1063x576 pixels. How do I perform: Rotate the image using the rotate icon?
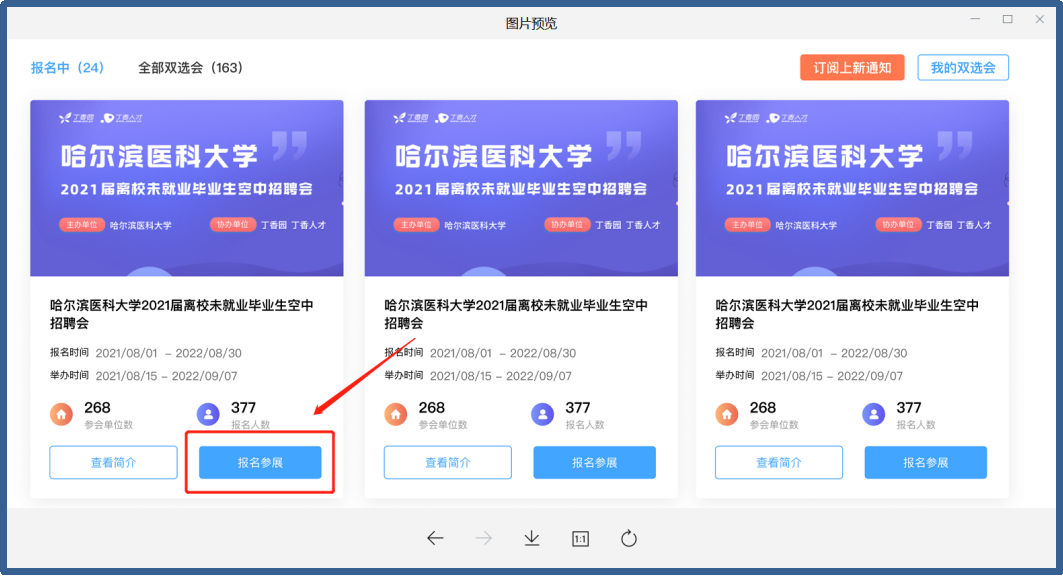click(x=628, y=538)
